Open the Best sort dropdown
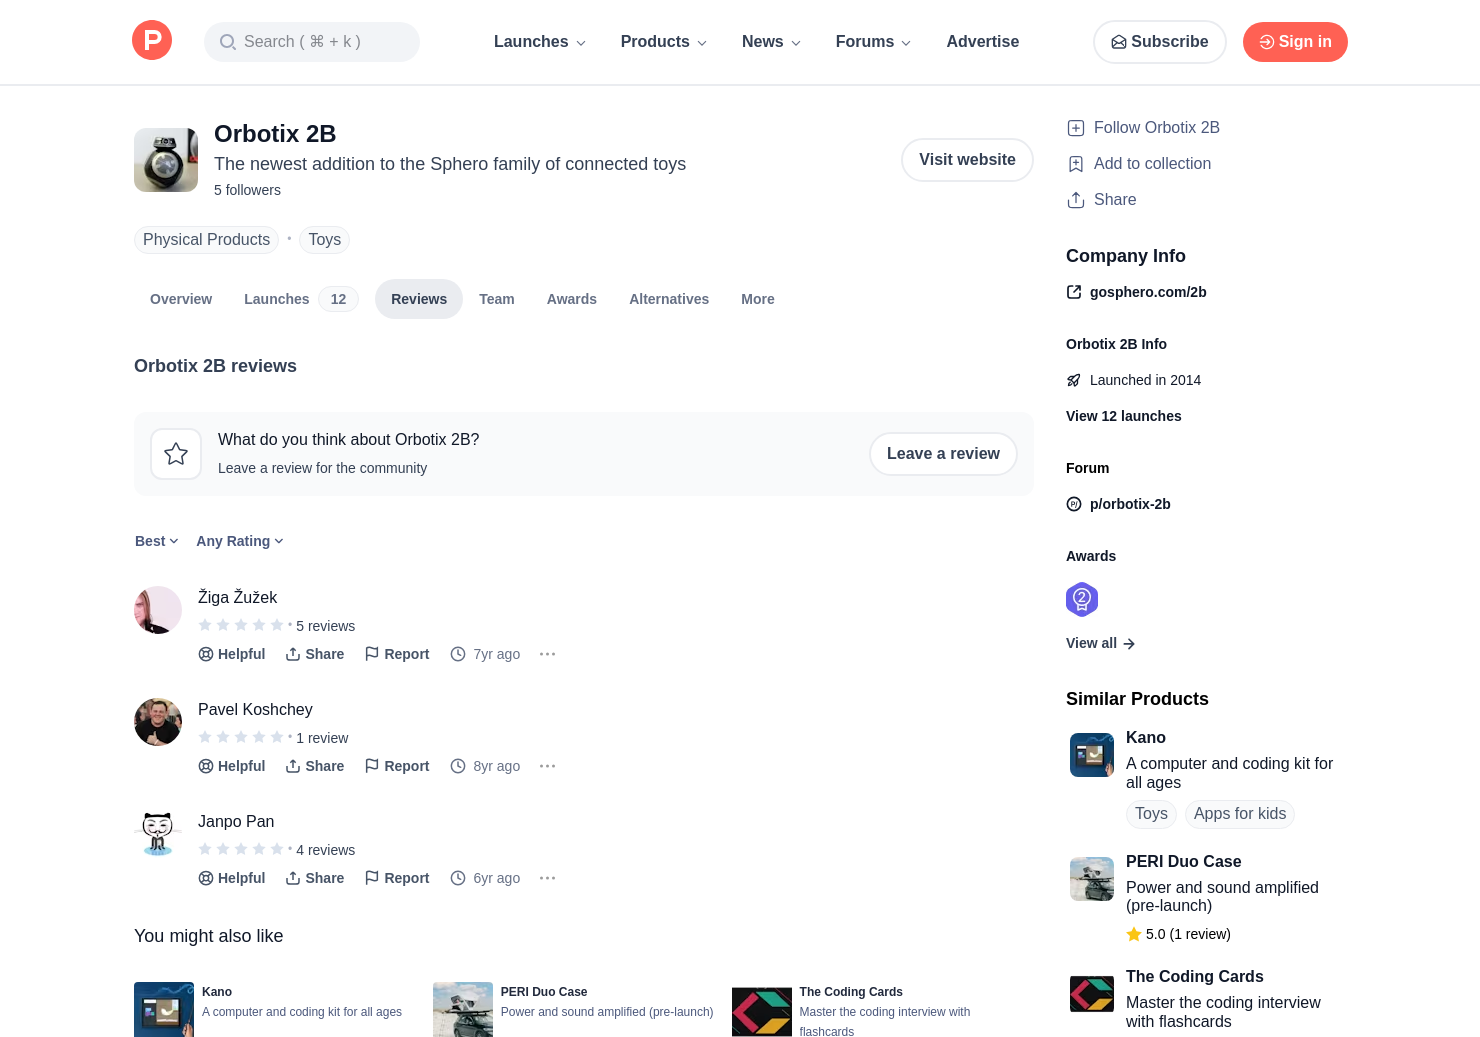This screenshot has width=1480, height=1037. coord(157,541)
